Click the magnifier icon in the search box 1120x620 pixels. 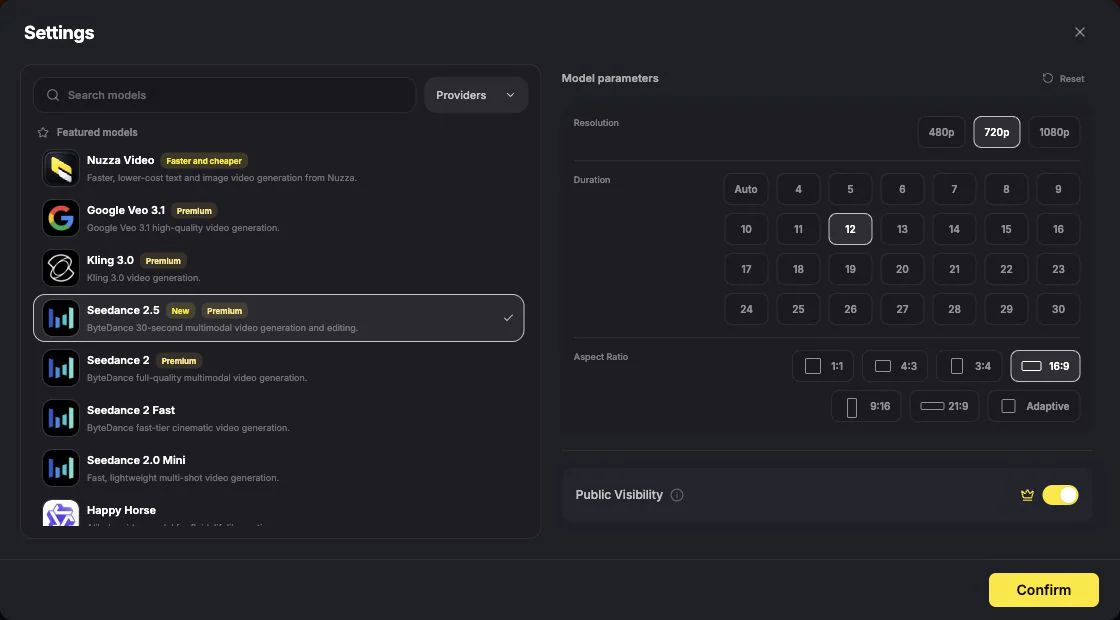53,95
